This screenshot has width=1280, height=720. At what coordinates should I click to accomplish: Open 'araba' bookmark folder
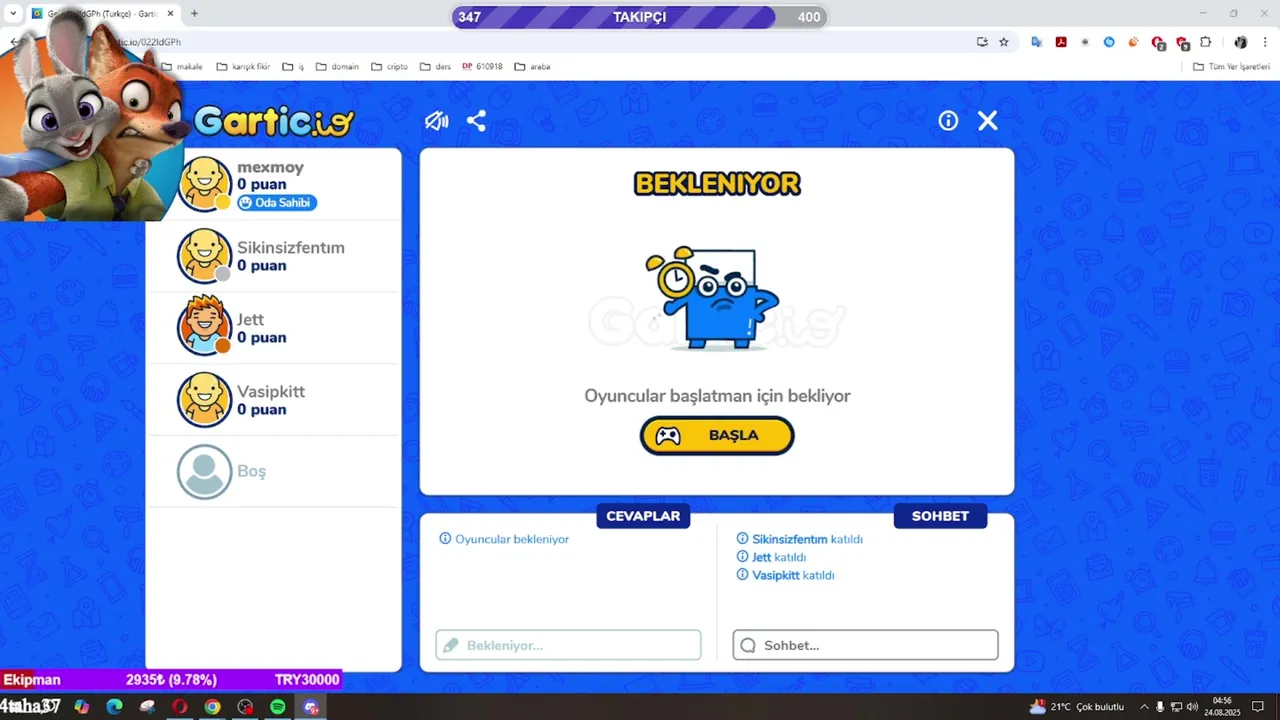point(532,67)
